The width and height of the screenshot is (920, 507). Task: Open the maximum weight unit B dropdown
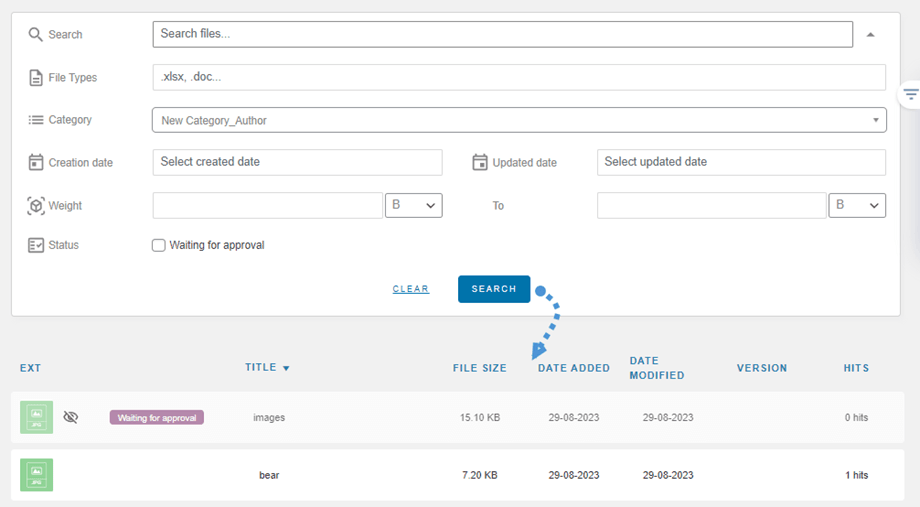tap(857, 205)
